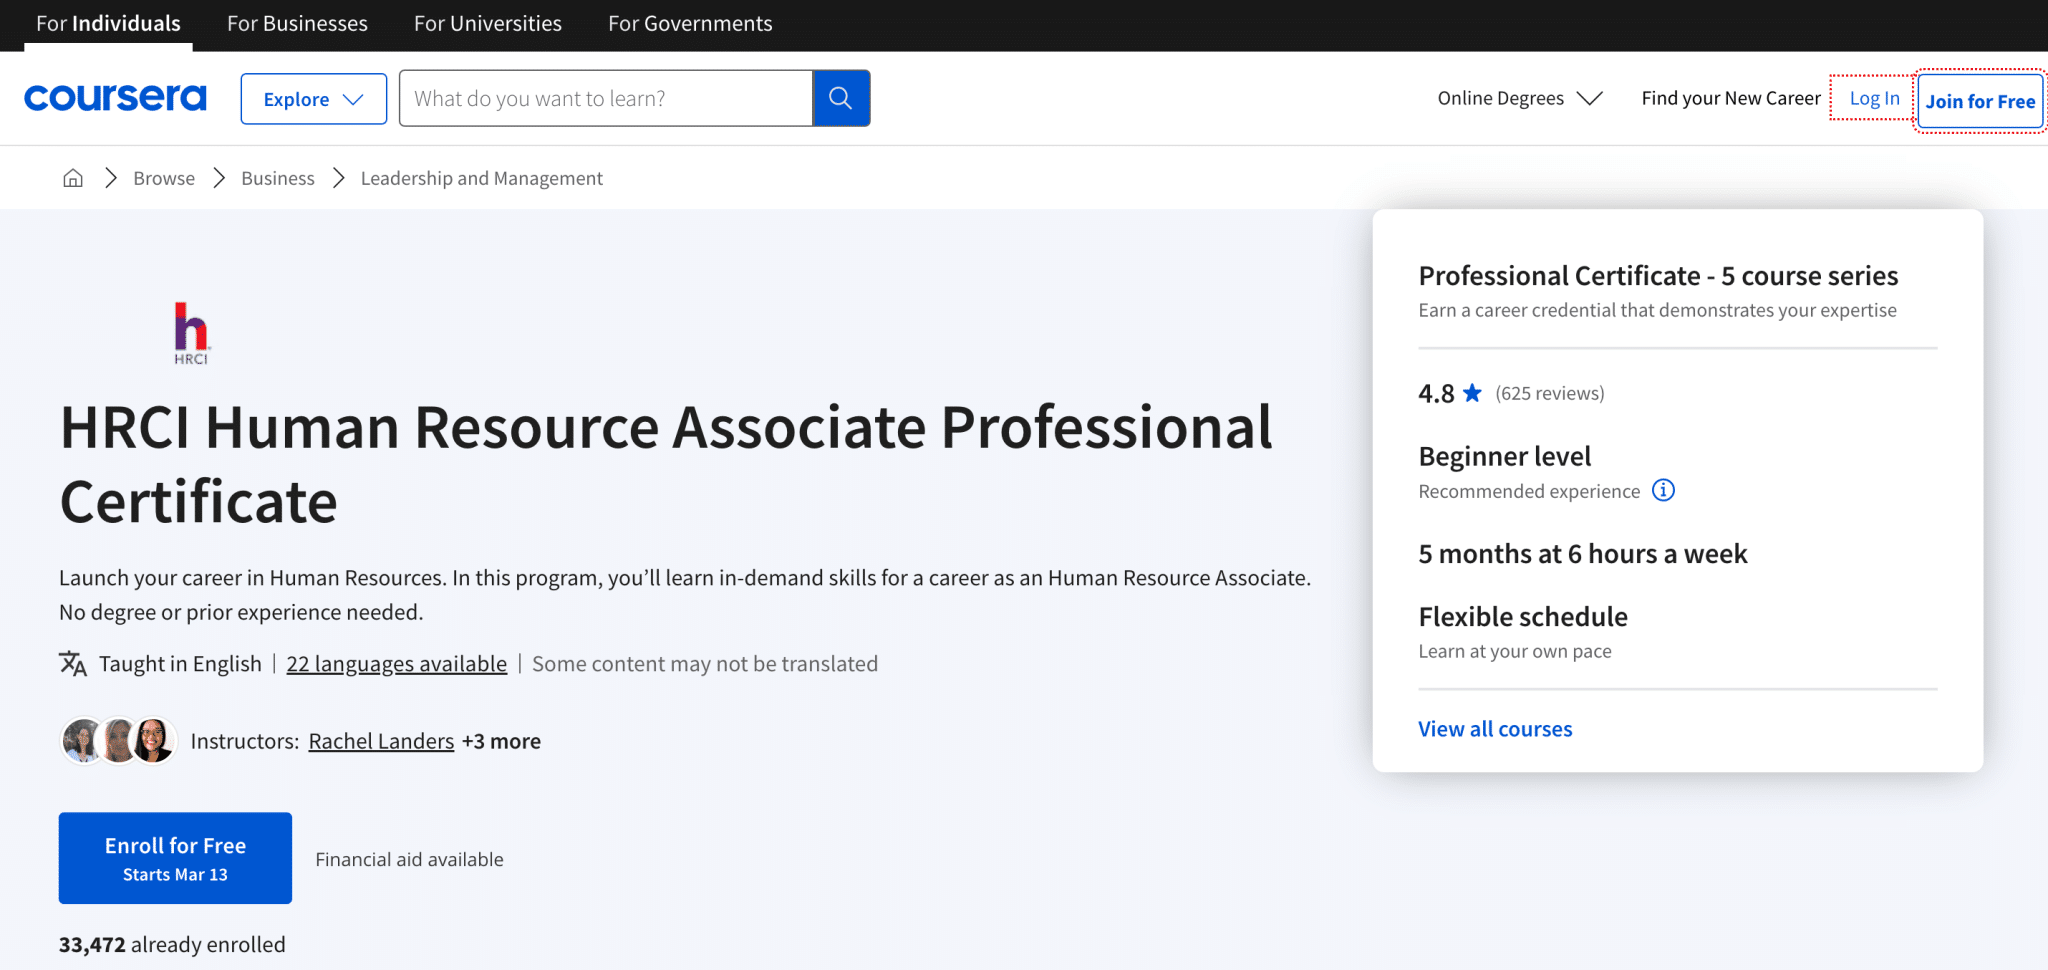Screen dimensions: 2048x970
Task: Expand the Online Degrees menu
Action: tap(1517, 98)
